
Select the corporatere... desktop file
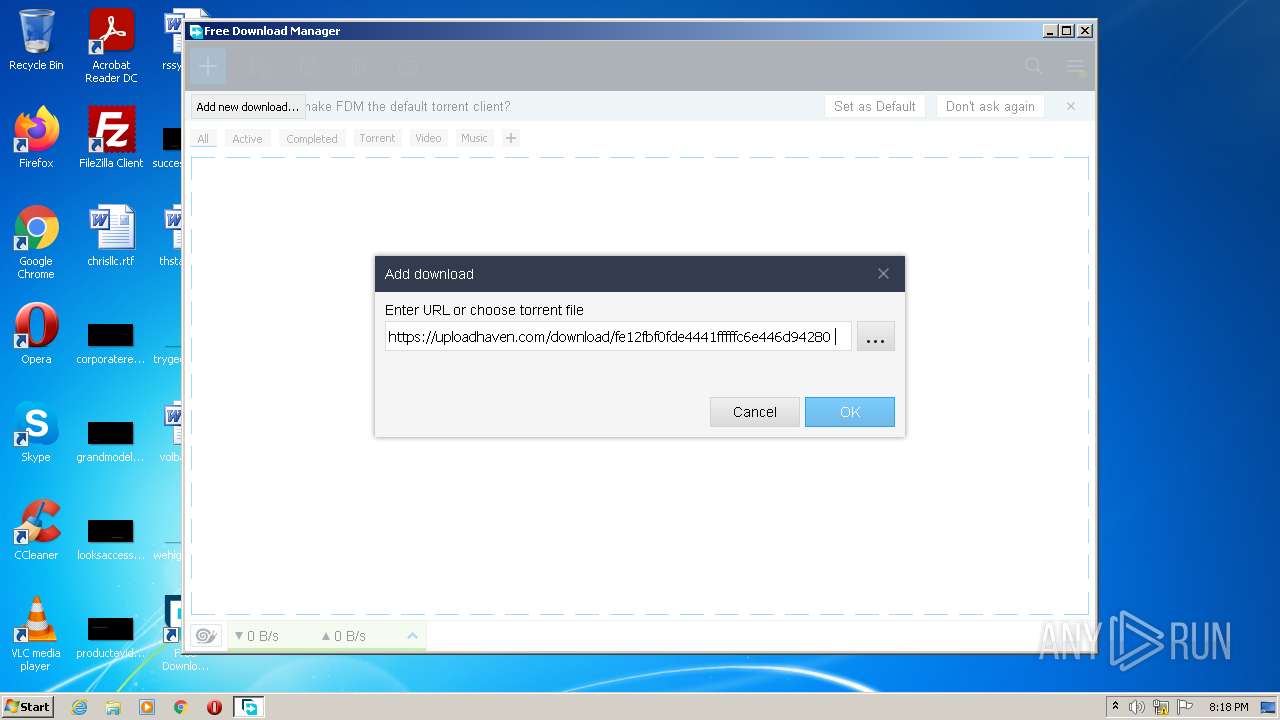[111, 341]
